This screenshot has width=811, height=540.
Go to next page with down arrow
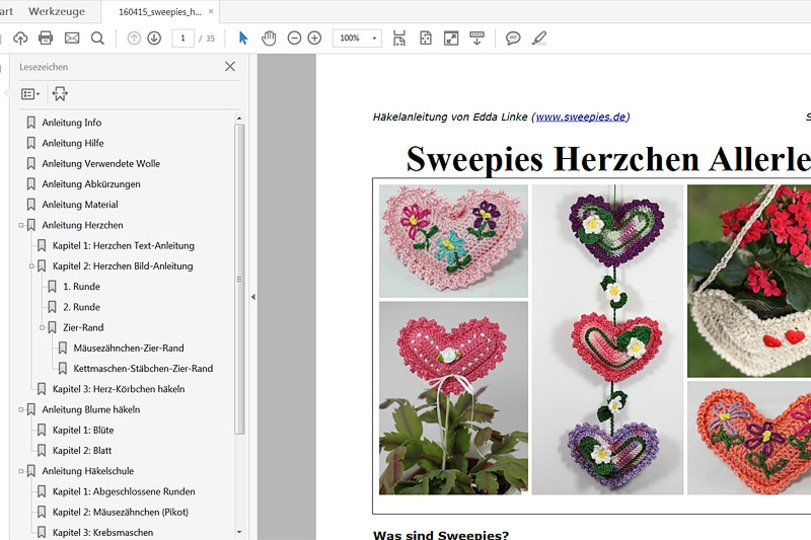(154, 38)
